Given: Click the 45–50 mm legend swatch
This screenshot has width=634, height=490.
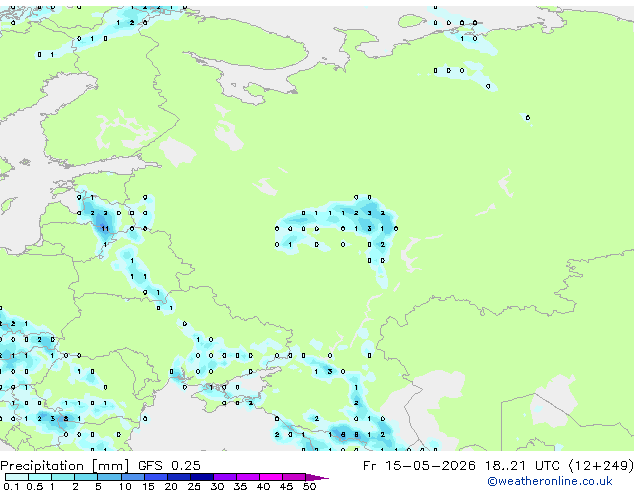Looking at the screenshot, I should point(294,477).
